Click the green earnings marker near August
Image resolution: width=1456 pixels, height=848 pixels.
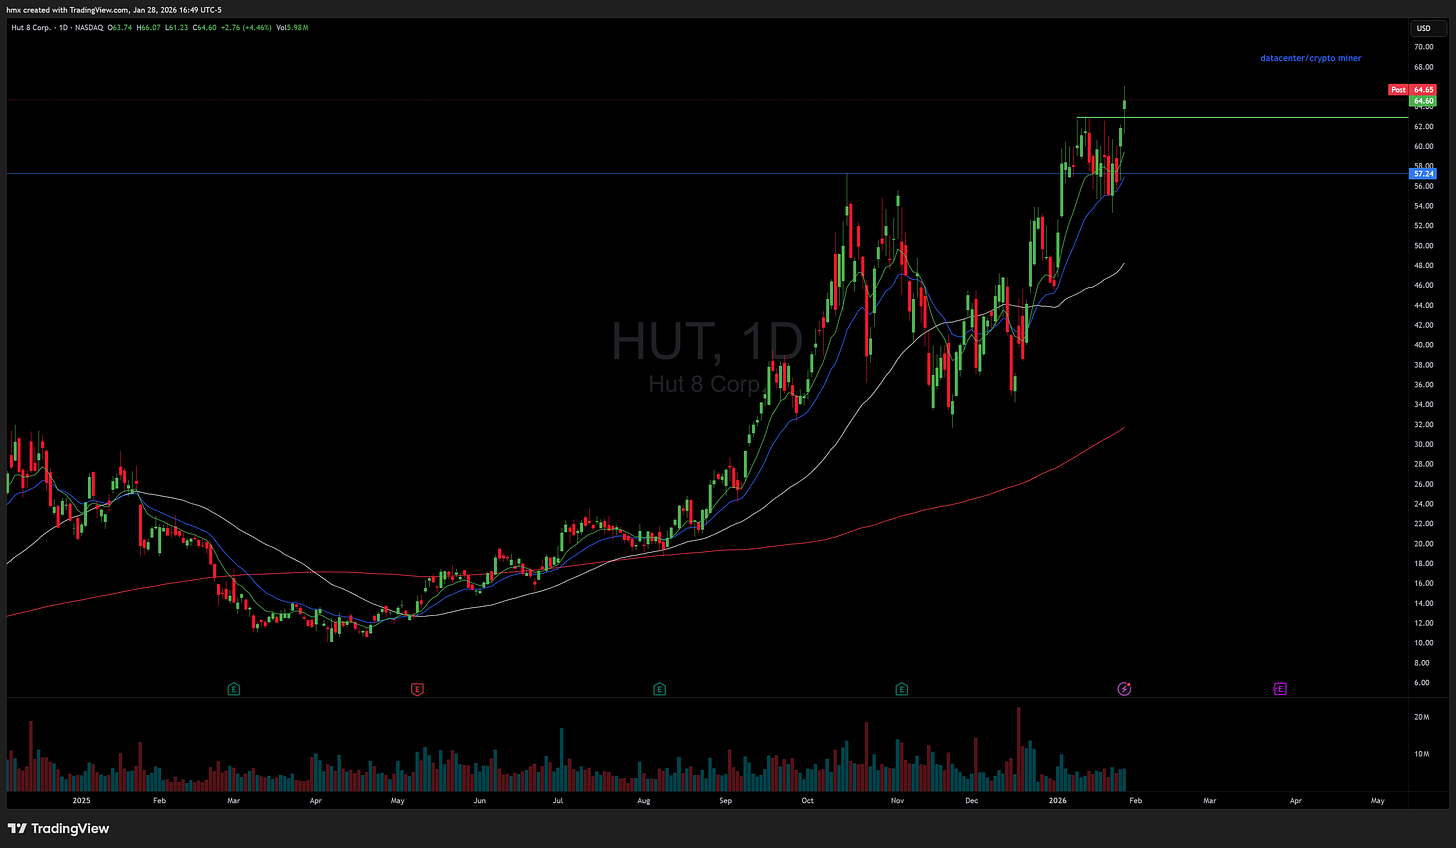pos(660,689)
